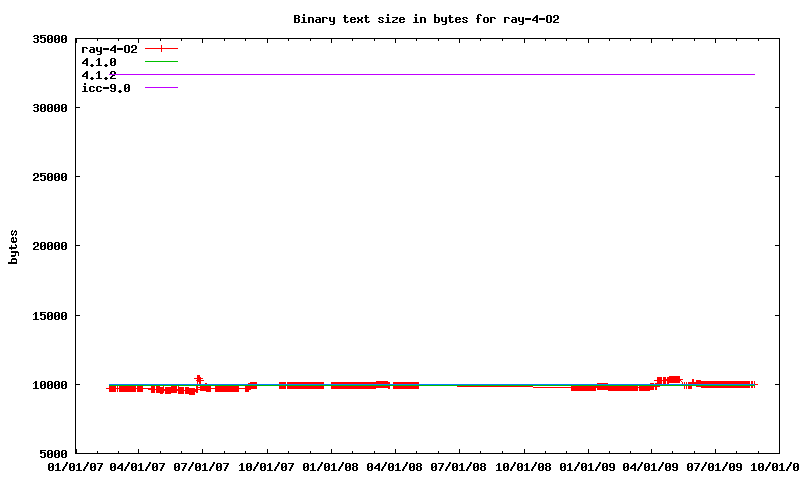Click the icc-9.0 legend line sample
The width and height of the screenshot is (800, 480).
click(161, 88)
